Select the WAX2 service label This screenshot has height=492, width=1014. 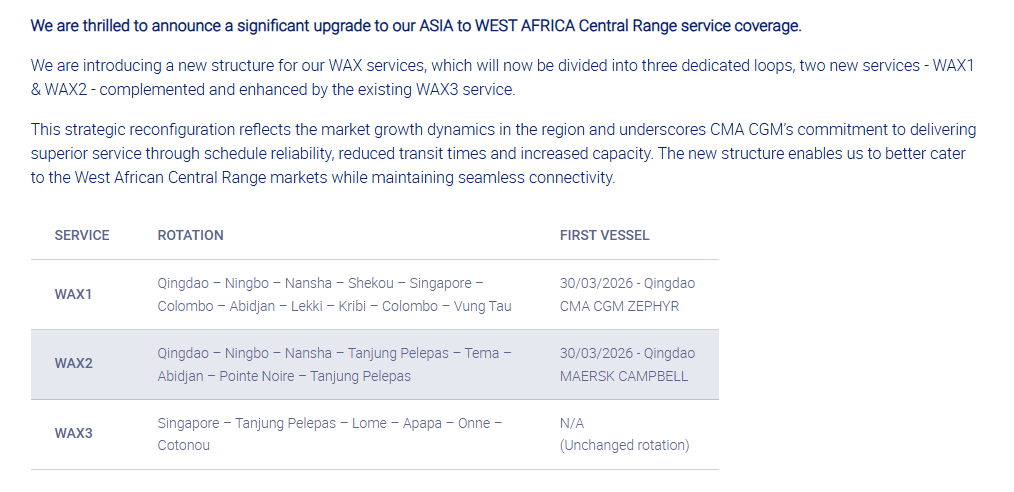73,364
